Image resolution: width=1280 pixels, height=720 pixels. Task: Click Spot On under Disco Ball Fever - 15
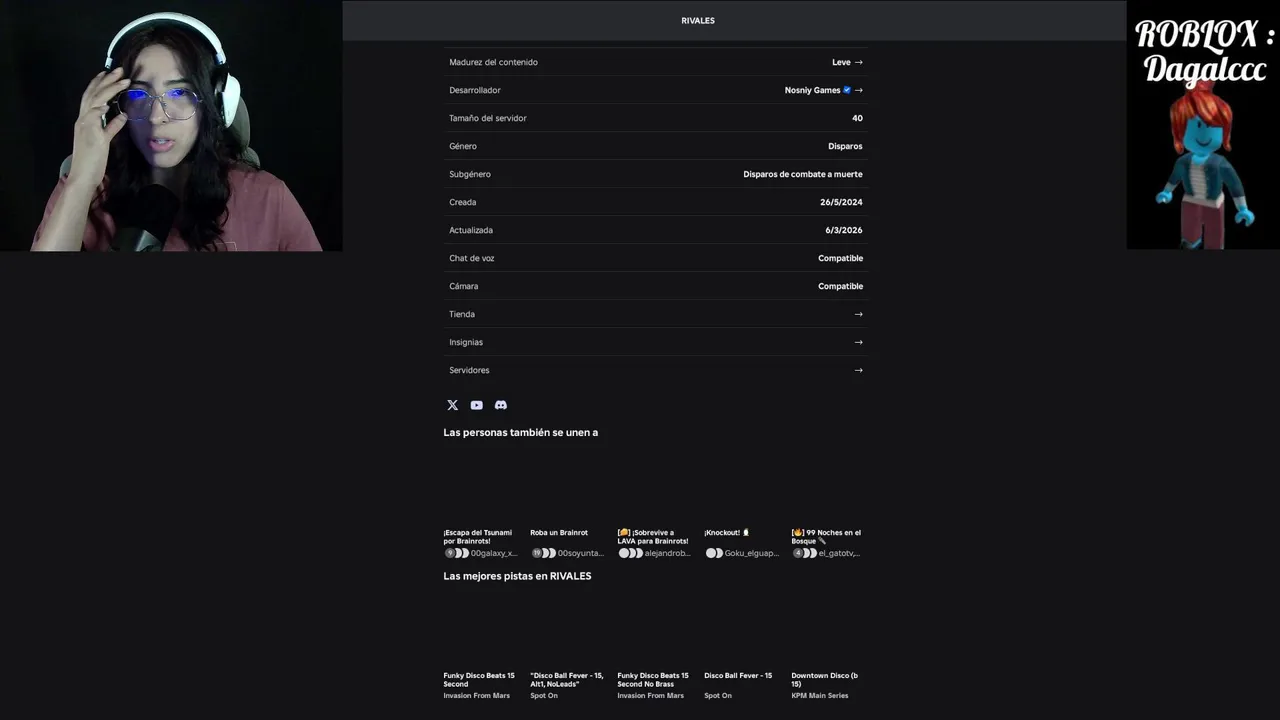pos(718,695)
